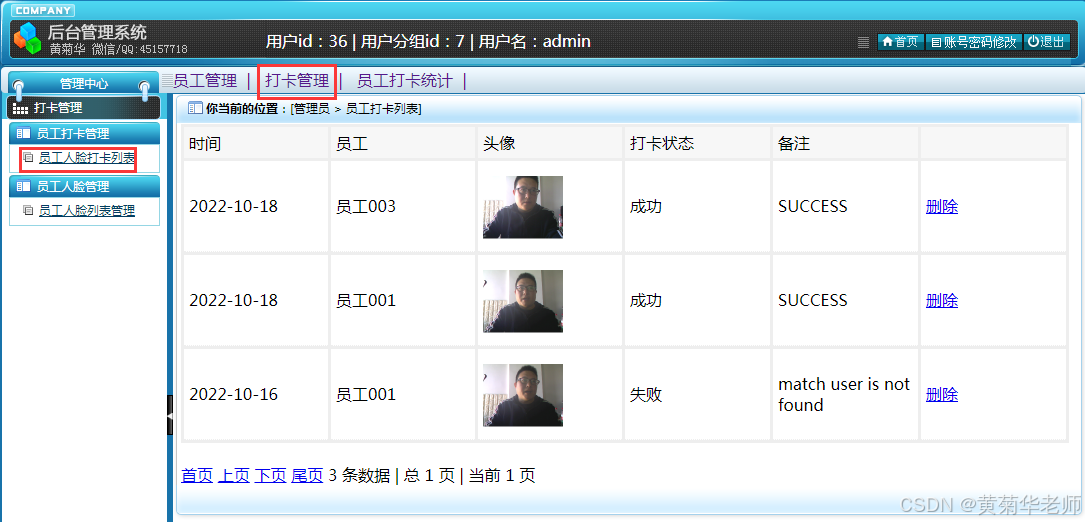Viewport: 1085px width, 522px height.
Task: Click breadcrumb icon before 你当前的位置
Action: tap(196, 108)
